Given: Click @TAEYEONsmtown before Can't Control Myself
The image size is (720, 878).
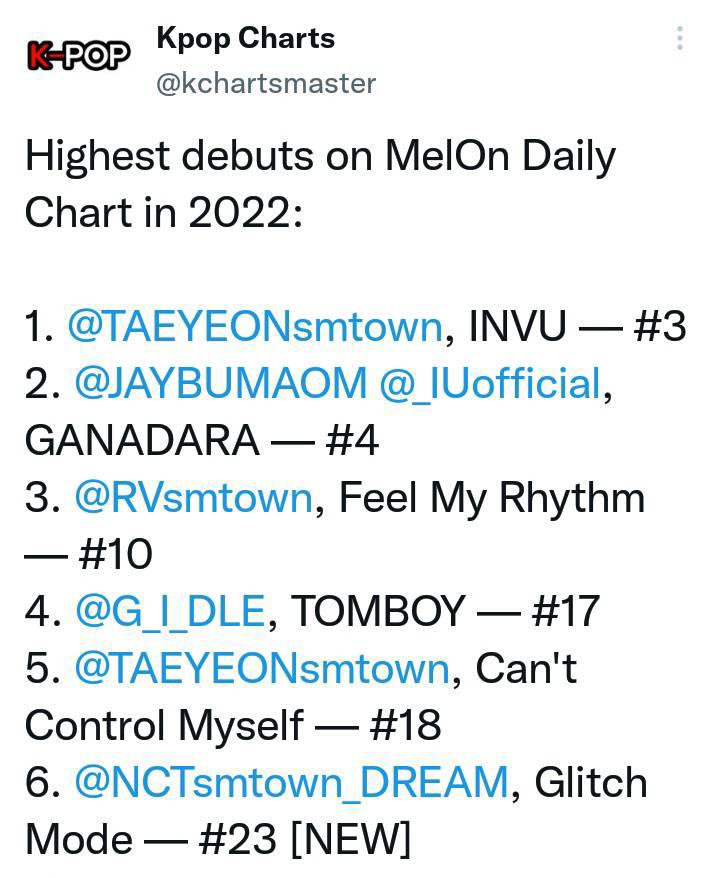Looking at the screenshot, I should click(x=263, y=668).
